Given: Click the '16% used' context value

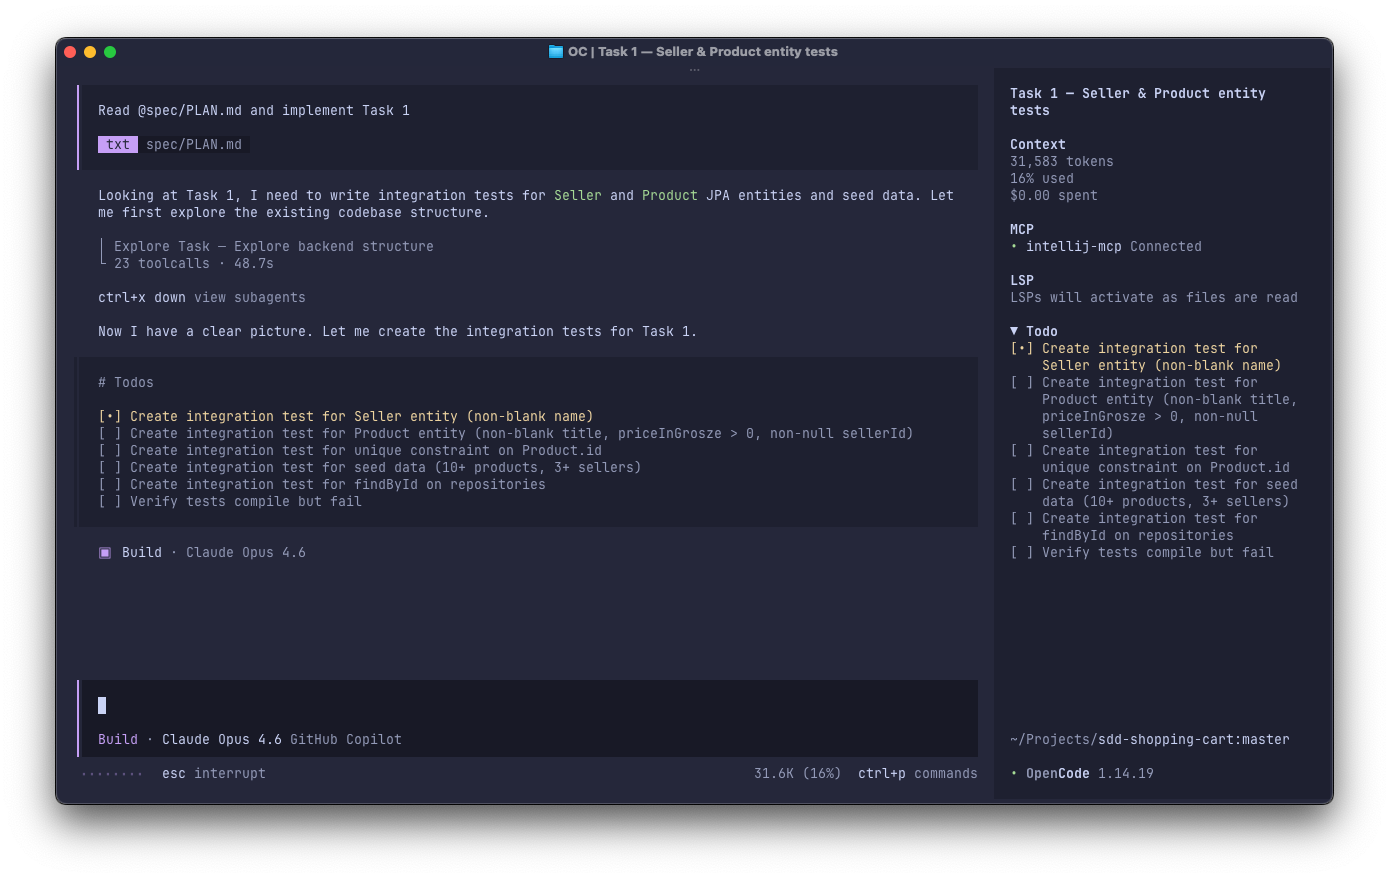Looking at the screenshot, I should point(1042,178).
